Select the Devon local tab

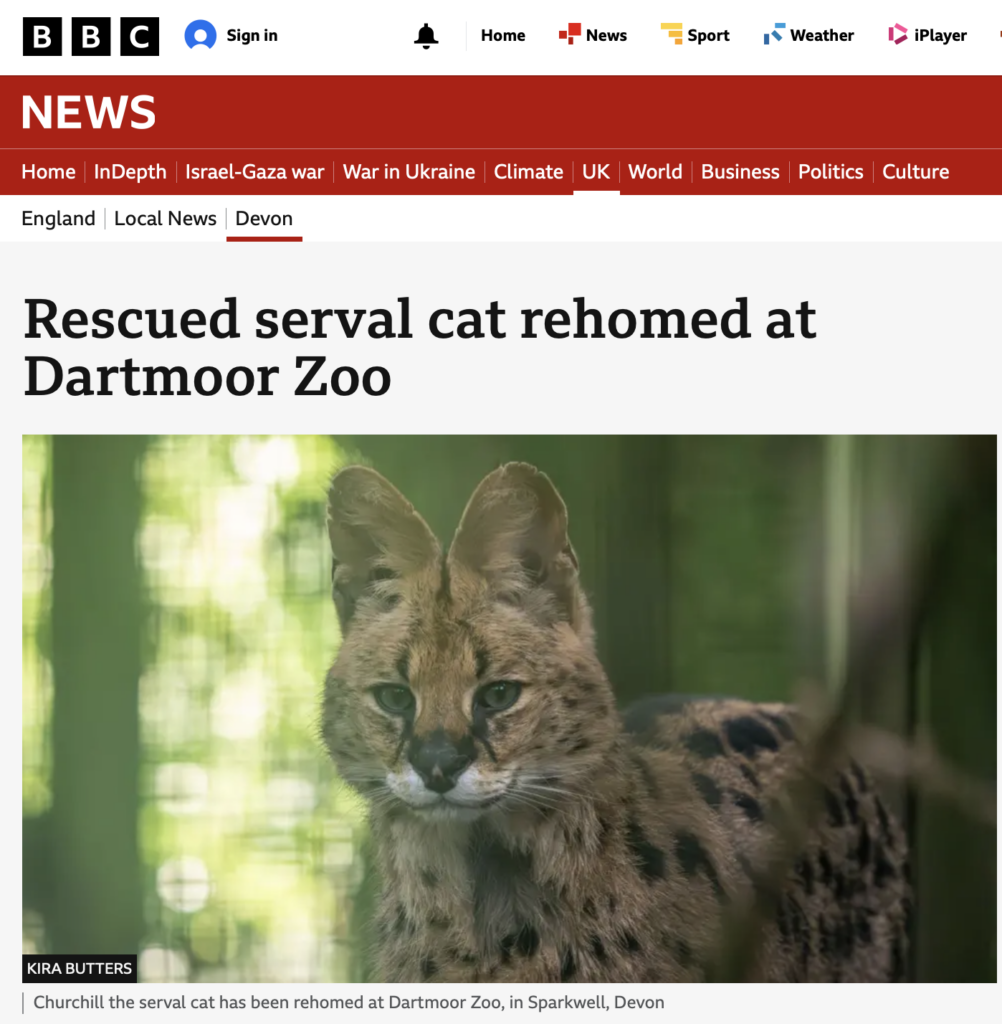coord(264,219)
